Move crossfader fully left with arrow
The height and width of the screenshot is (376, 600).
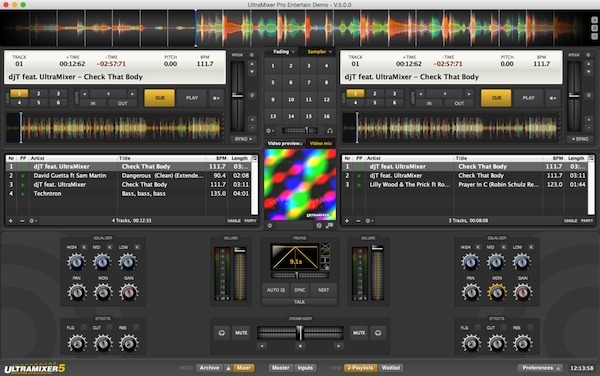click(x=262, y=346)
